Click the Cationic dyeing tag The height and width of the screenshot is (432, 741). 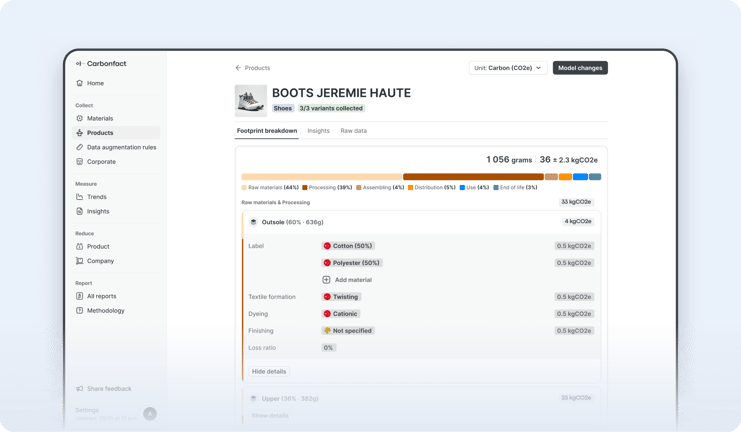tap(341, 314)
